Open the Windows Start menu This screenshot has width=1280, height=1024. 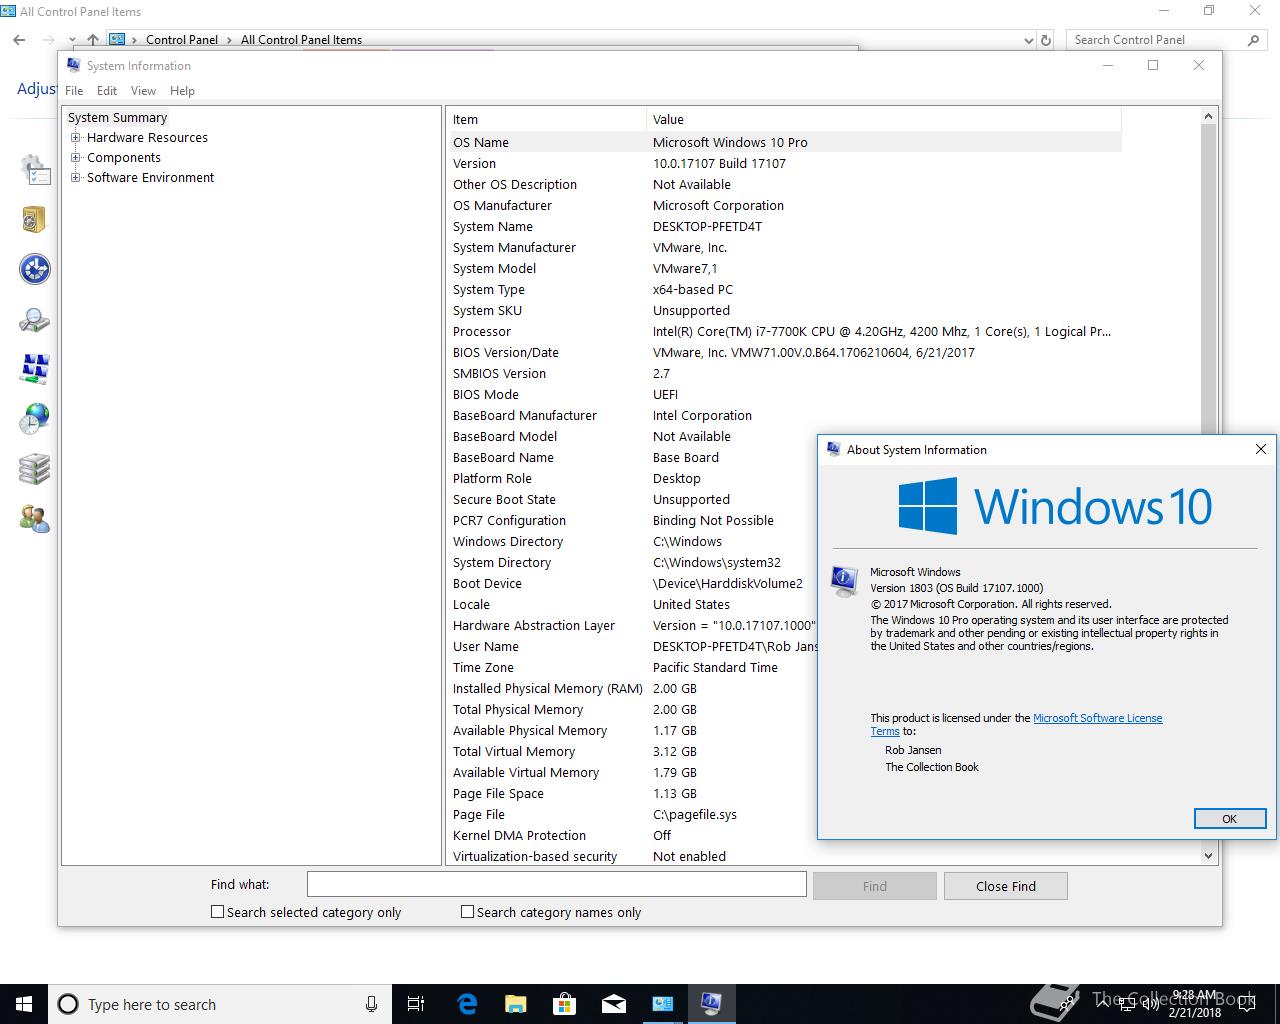(24, 1004)
